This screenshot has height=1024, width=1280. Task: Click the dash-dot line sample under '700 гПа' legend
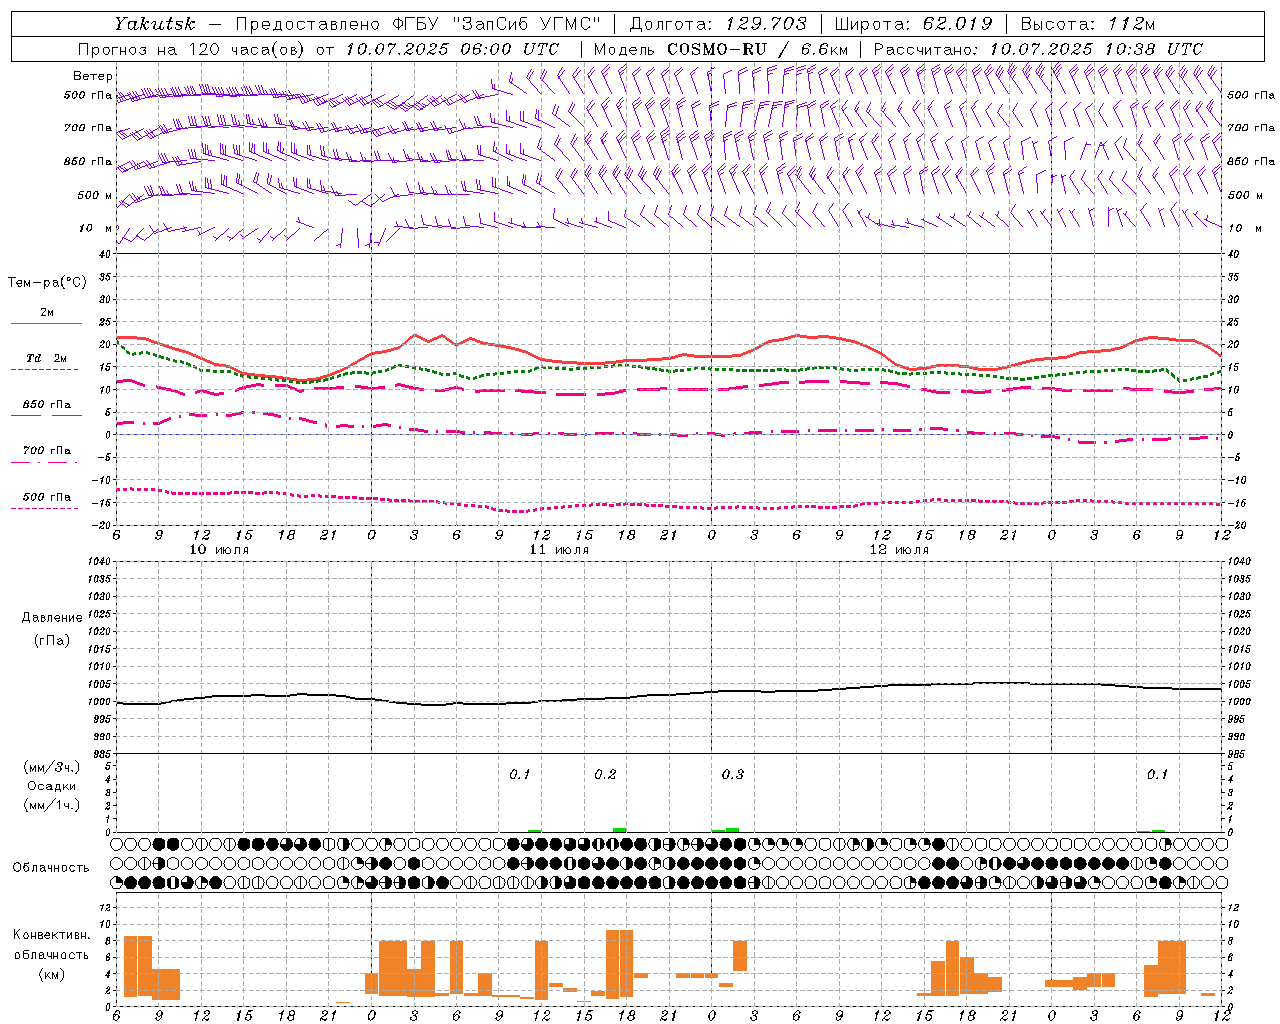point(46,462)
